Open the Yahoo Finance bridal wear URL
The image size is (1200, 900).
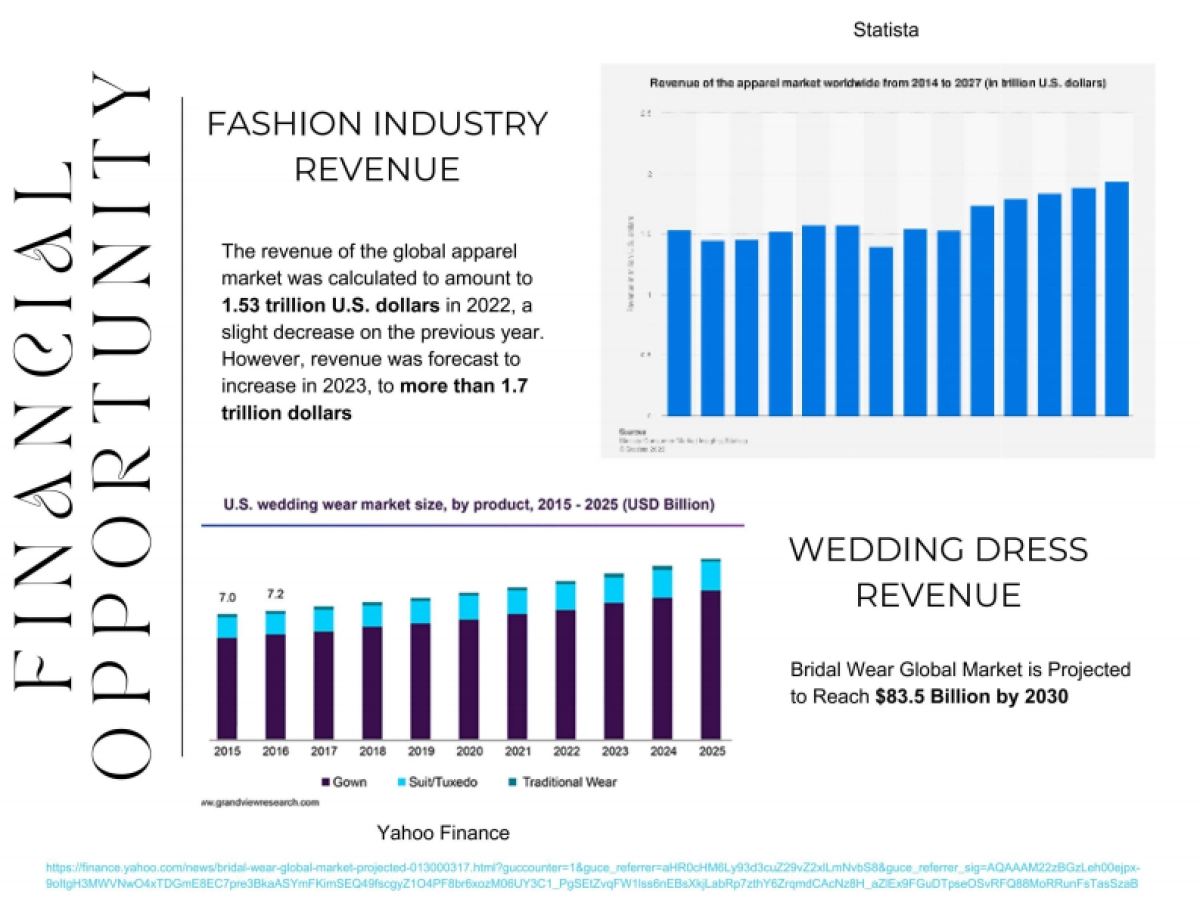click(592, 875)
